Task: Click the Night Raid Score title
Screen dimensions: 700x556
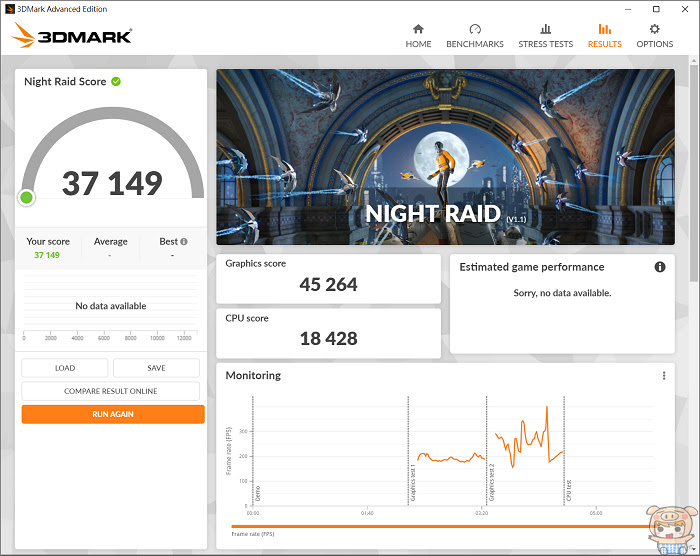Action: 65,82
